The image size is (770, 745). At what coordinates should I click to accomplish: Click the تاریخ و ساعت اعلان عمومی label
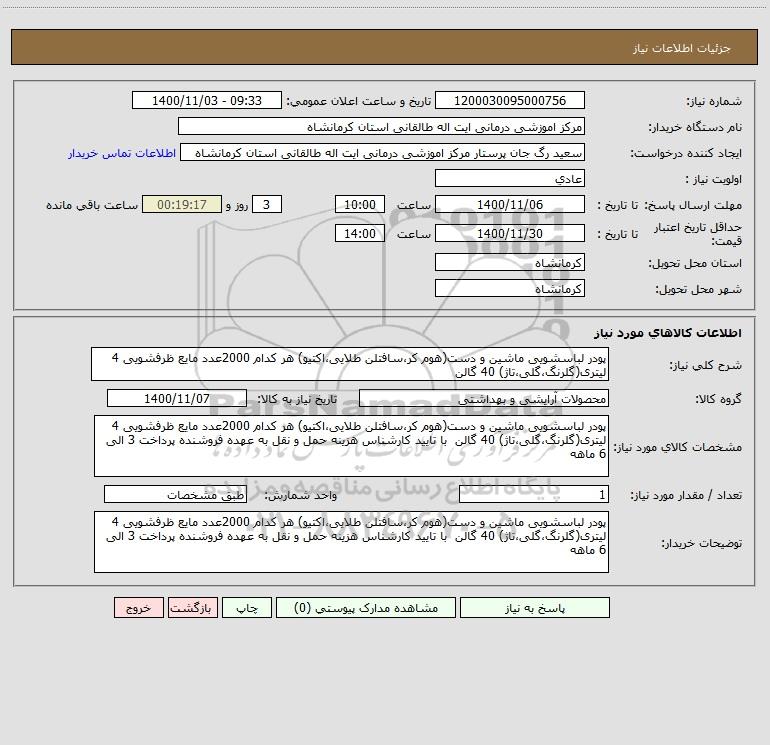tap(358, 101)
